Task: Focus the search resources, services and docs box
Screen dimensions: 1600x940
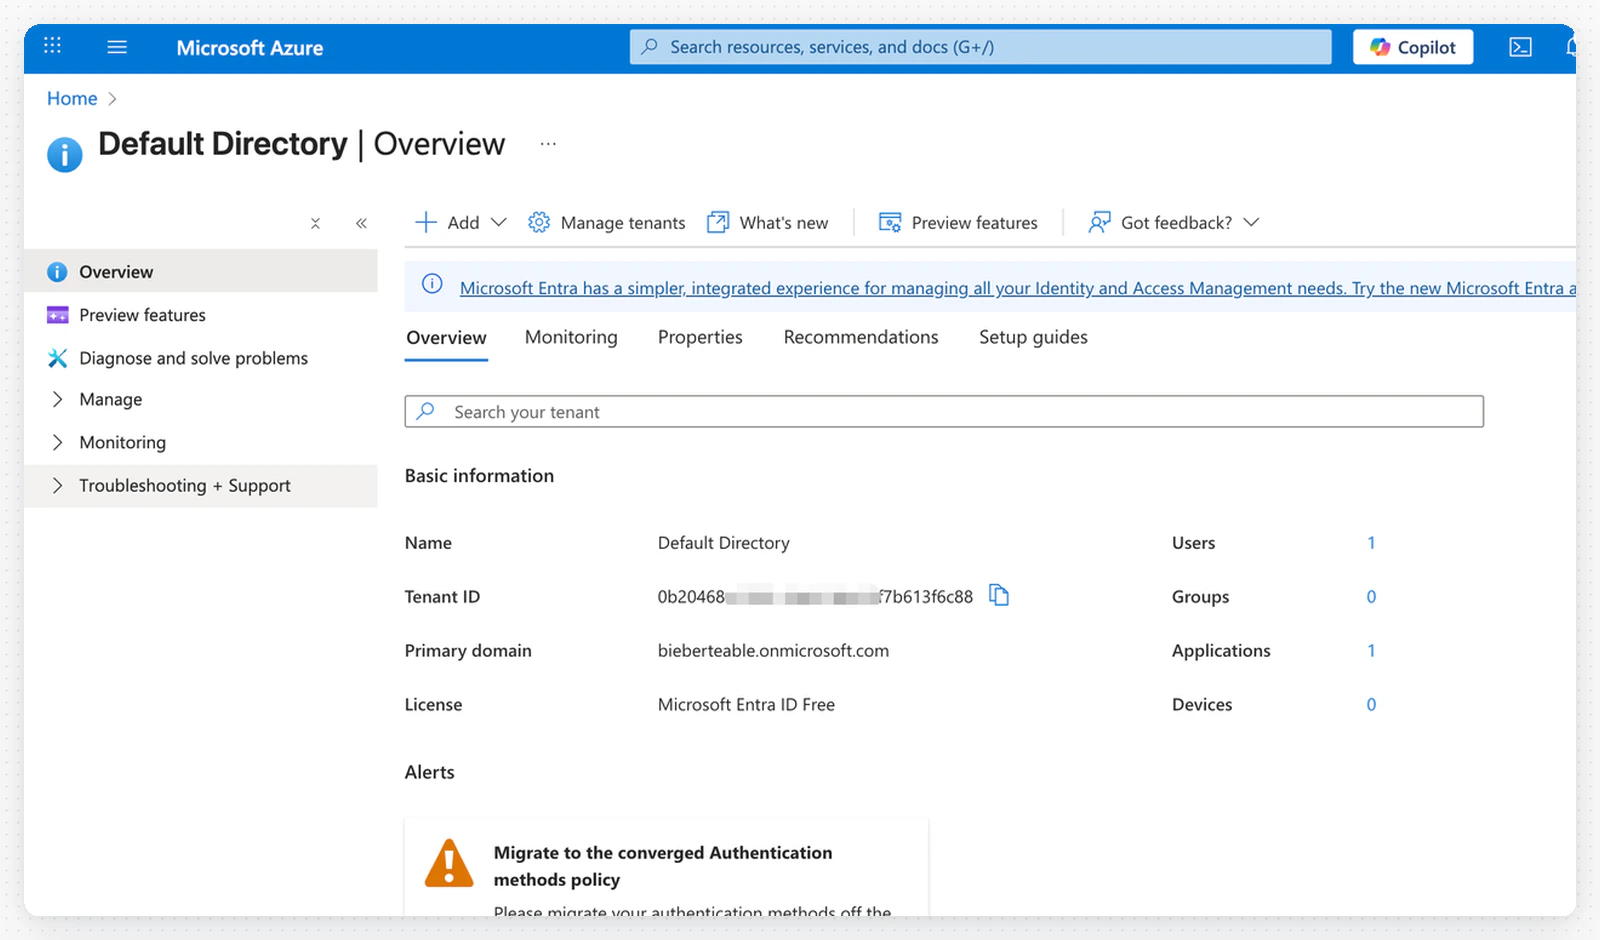Action: pyautogui.click(x=980, y=47)
